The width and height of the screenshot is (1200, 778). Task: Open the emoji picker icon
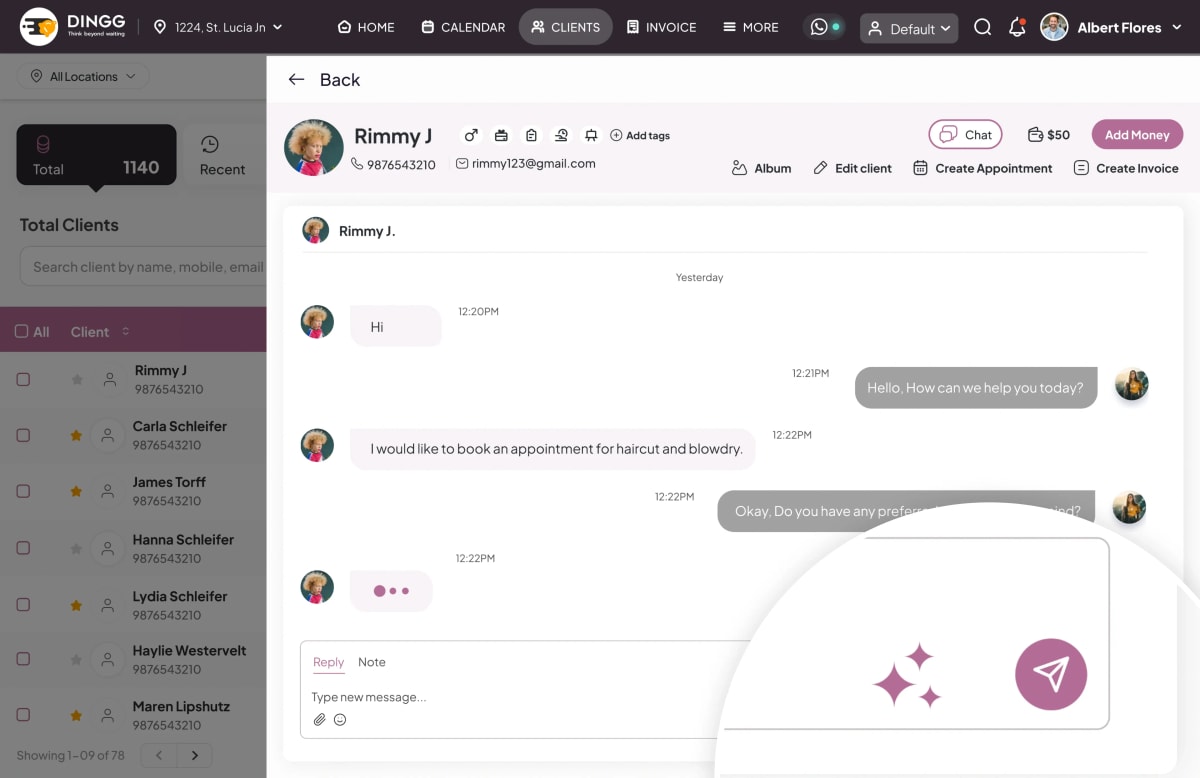pyautogui.click(x=340, y=719)
